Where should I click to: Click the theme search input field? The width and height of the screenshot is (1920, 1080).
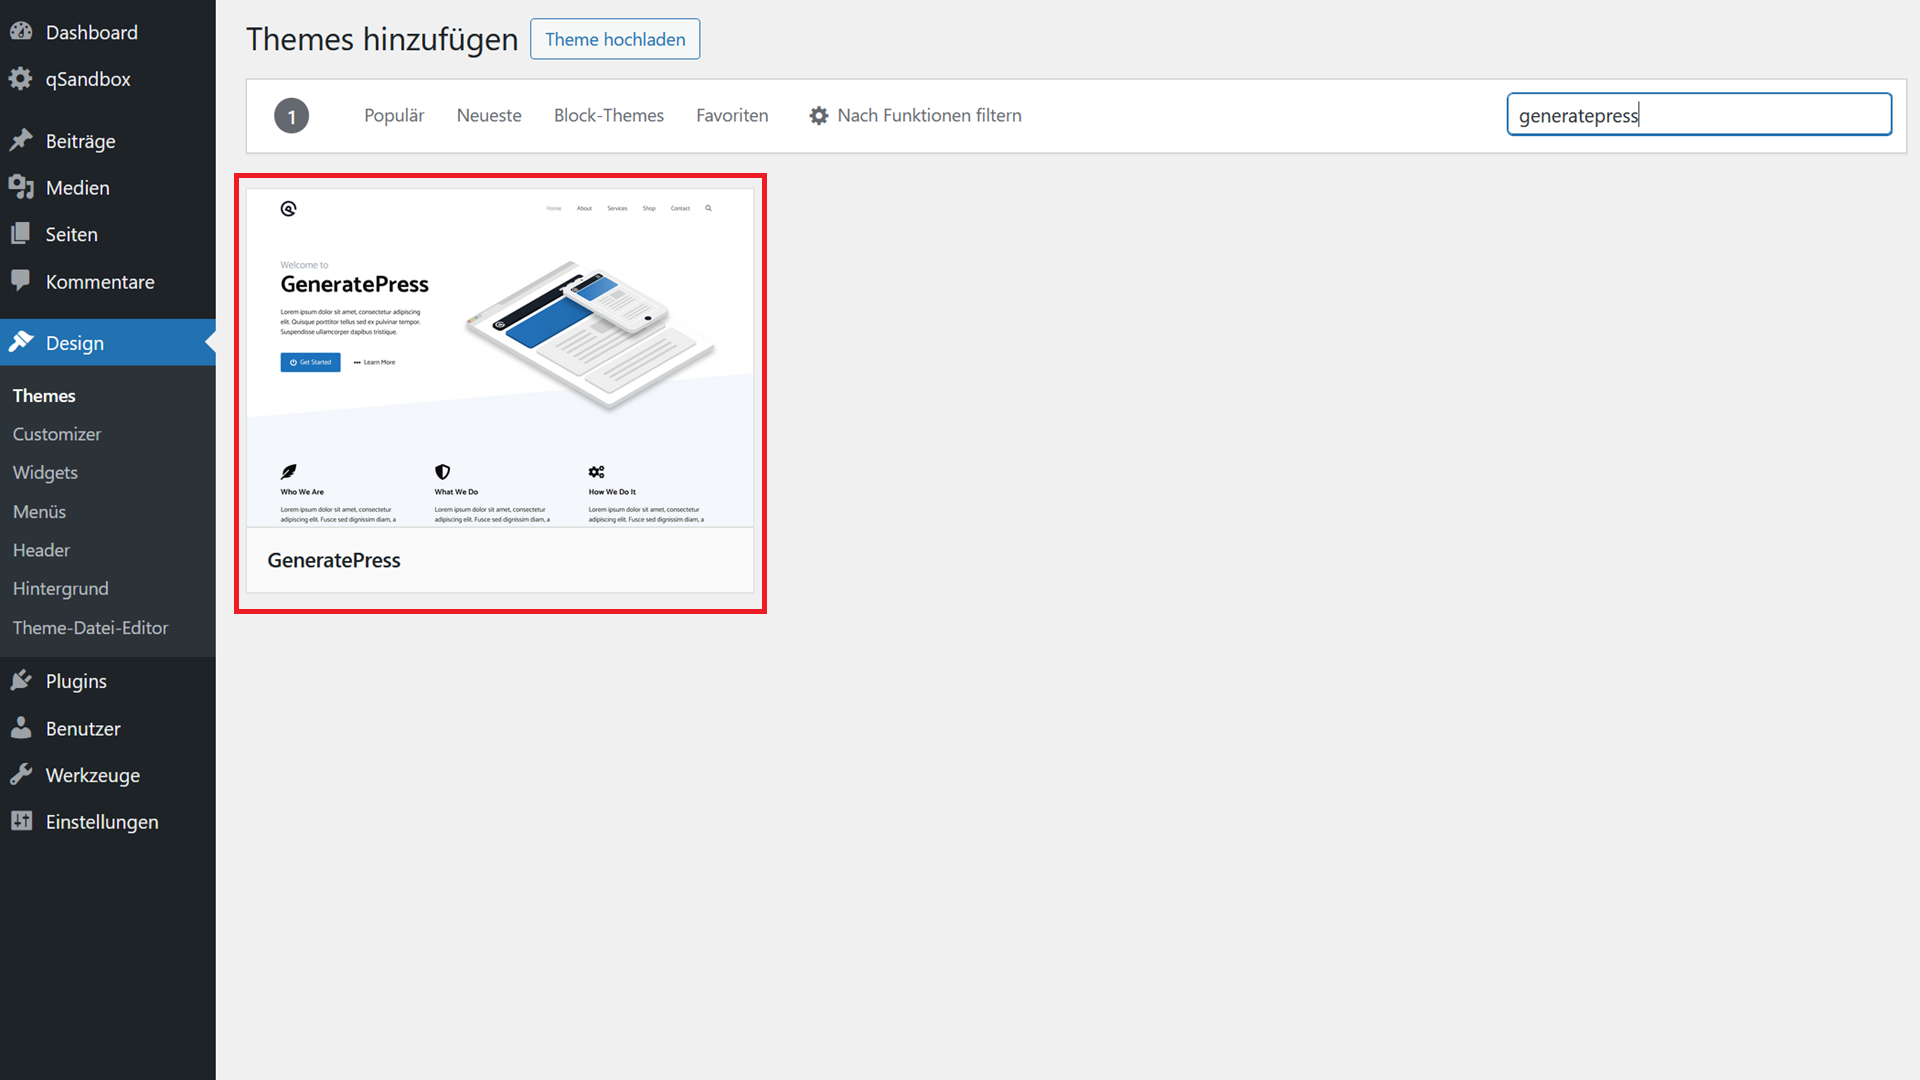pyautogui.click(x=1699, y=114)
